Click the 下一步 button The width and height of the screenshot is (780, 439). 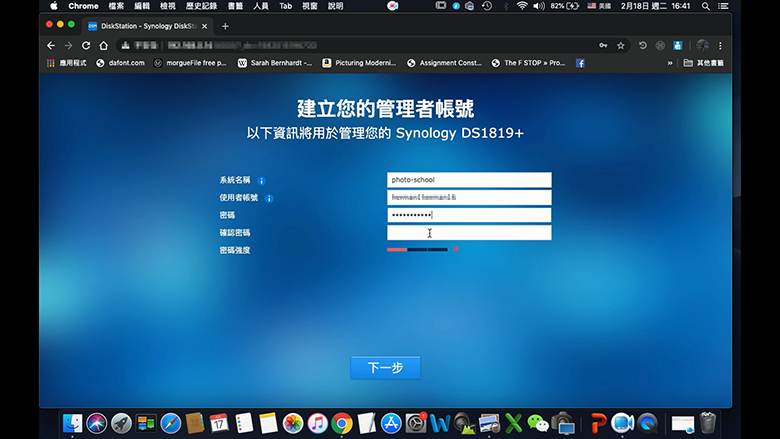(x=386, y=367)
